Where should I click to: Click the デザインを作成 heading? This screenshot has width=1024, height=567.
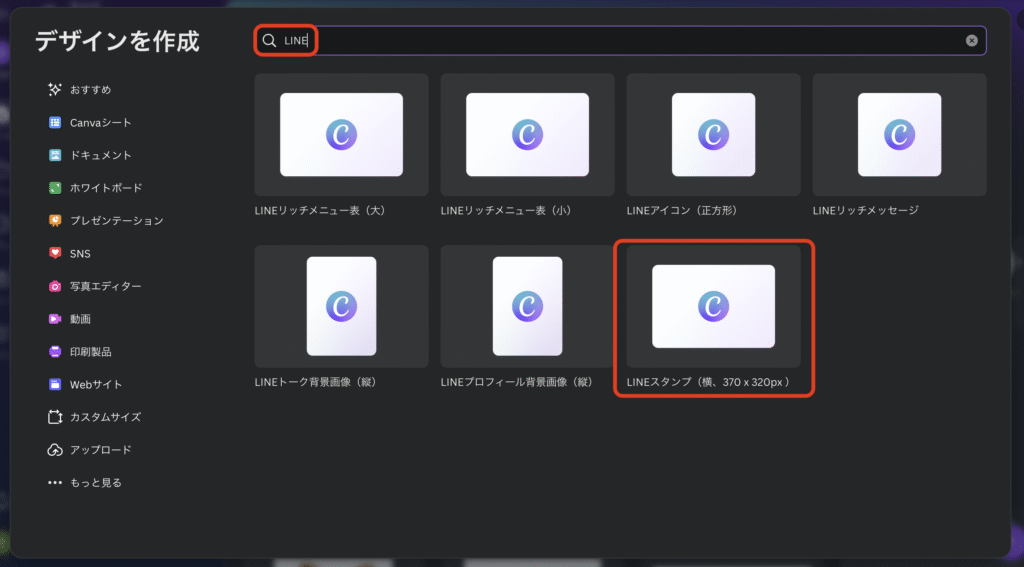point(117,41)
